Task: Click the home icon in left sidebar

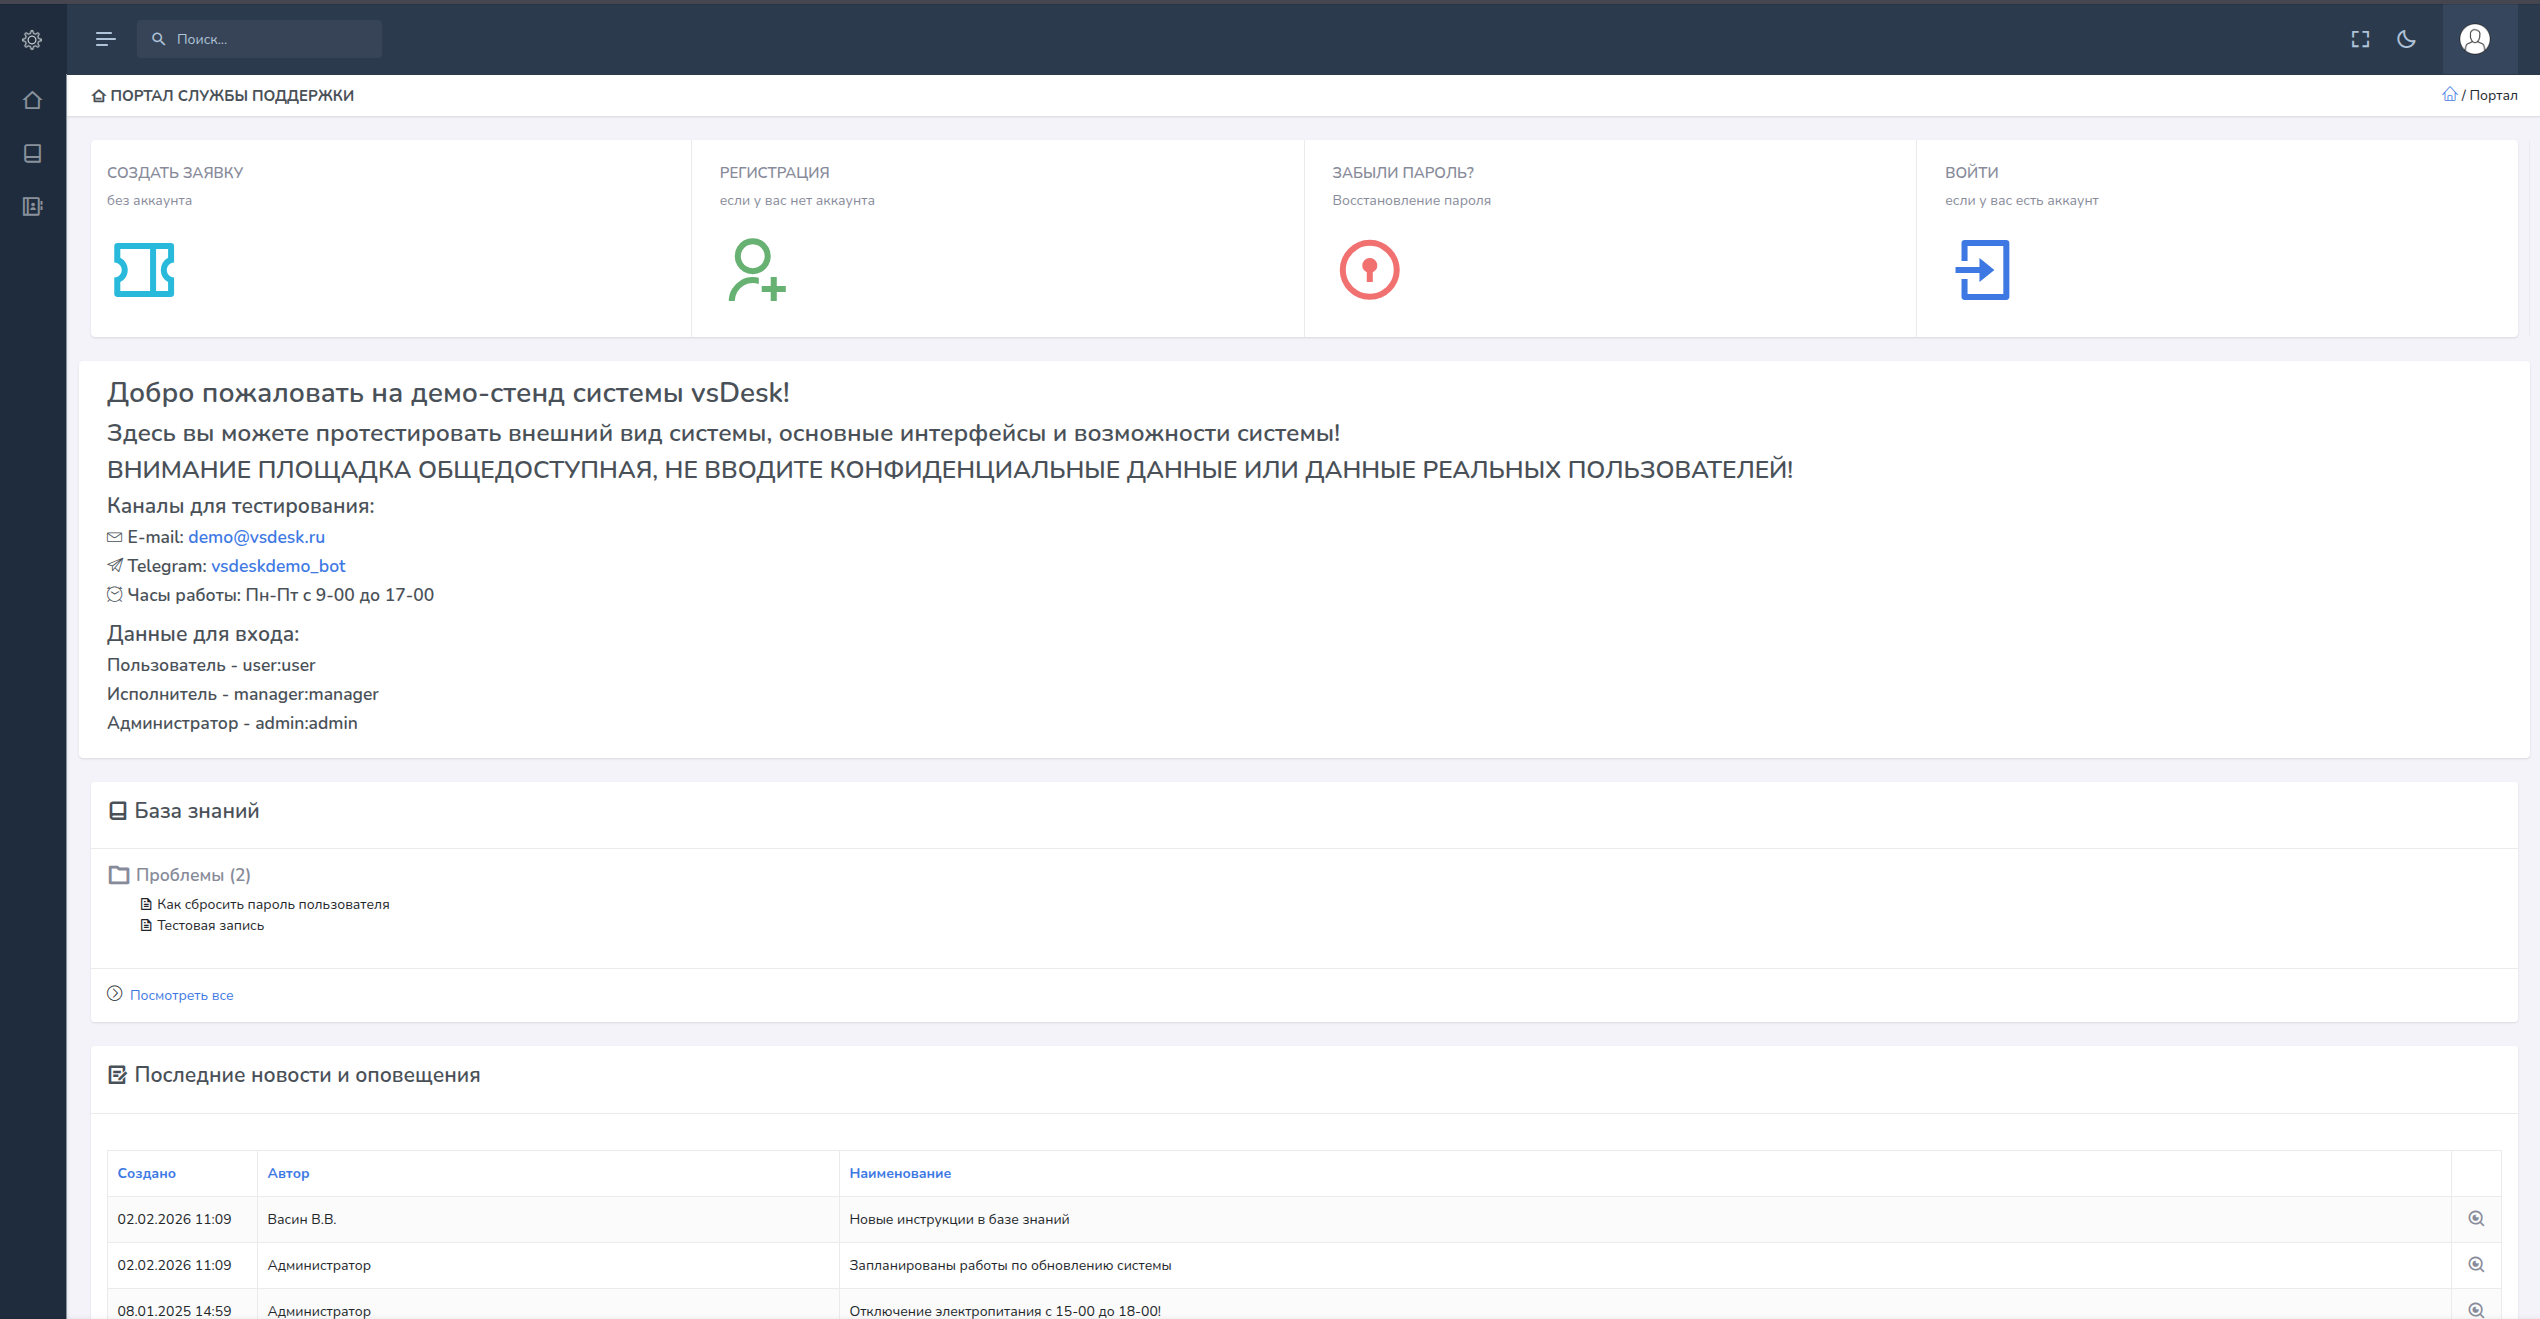Action: (32, 100)
